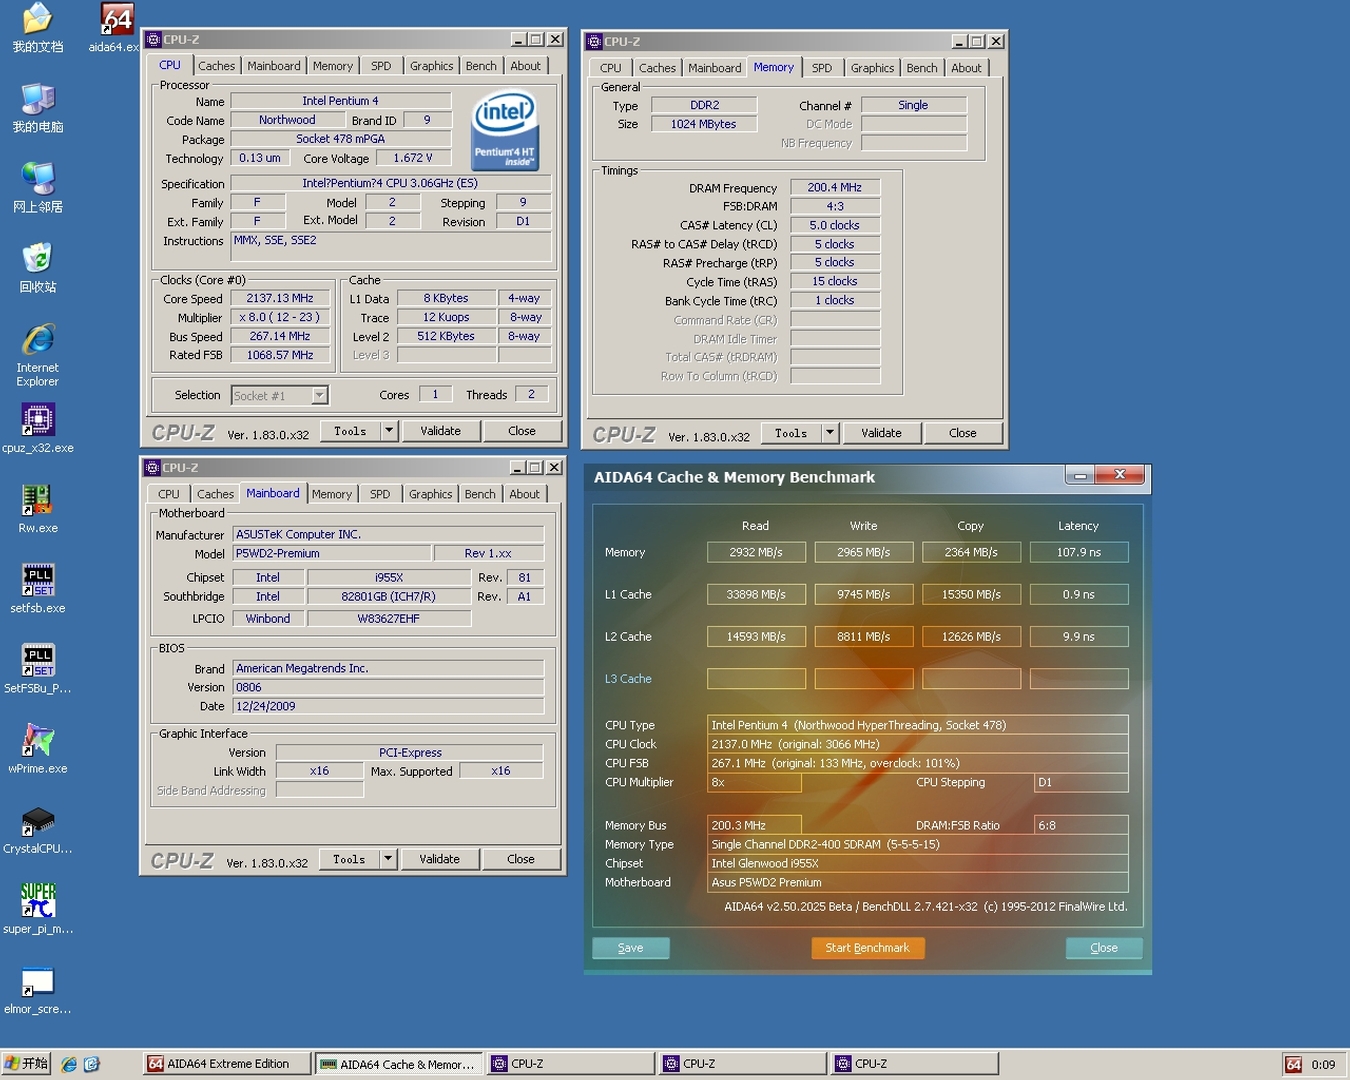Click Memory Read value 2932 MB/s
1350x1080 pixels.
[x=756, y=552]
